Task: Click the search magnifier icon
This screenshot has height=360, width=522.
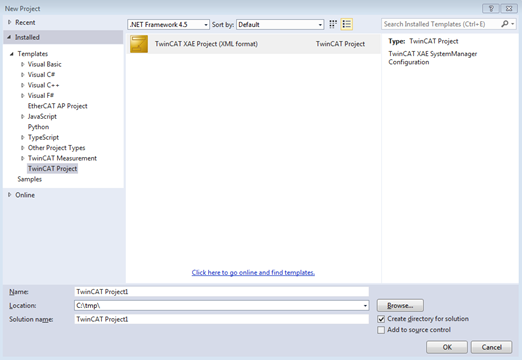Action: coord(505,24)
